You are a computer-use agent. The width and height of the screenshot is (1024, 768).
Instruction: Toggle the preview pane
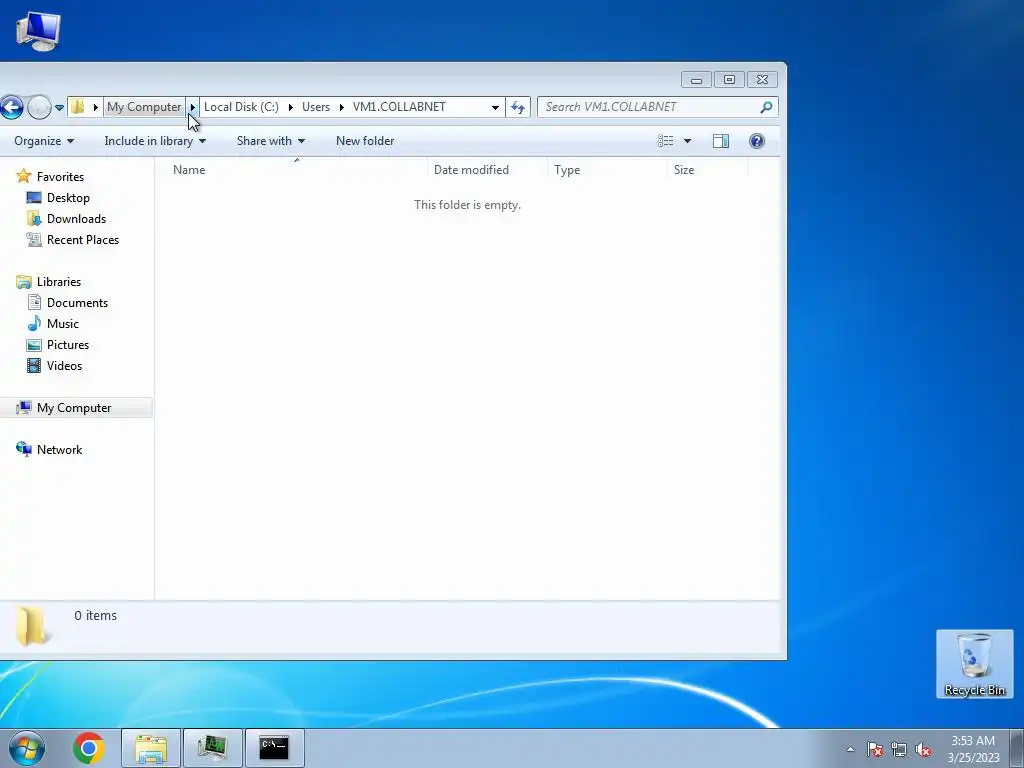(x=721, y=141)
